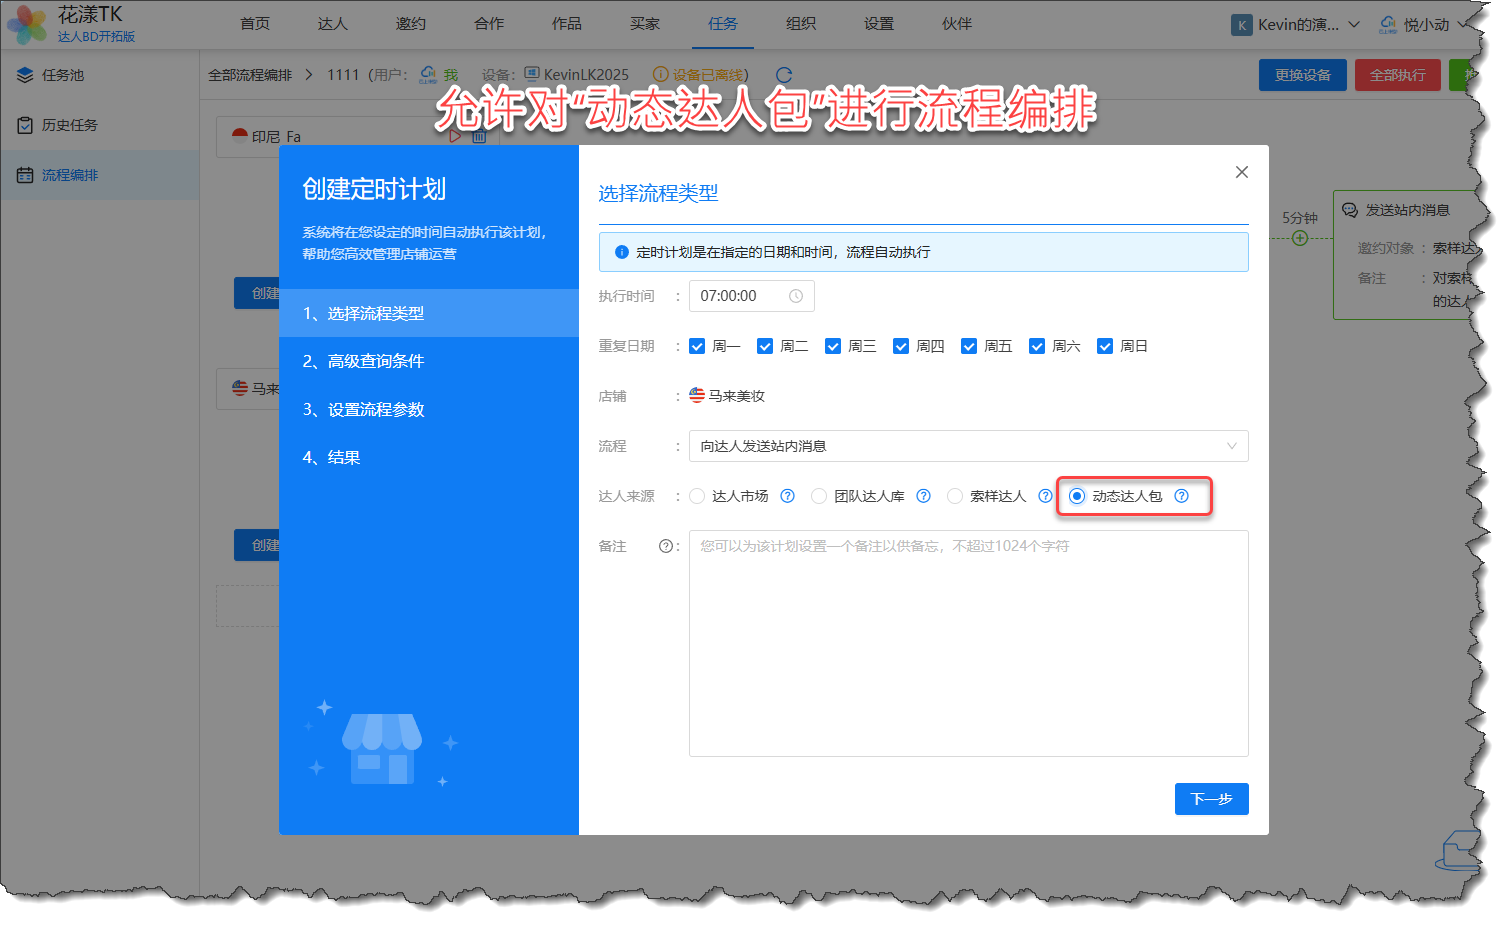Screen dimensions: 1511x928
Task: Uncheck the 周一 repeat day checkbox
Action: [x=697, y=346]
